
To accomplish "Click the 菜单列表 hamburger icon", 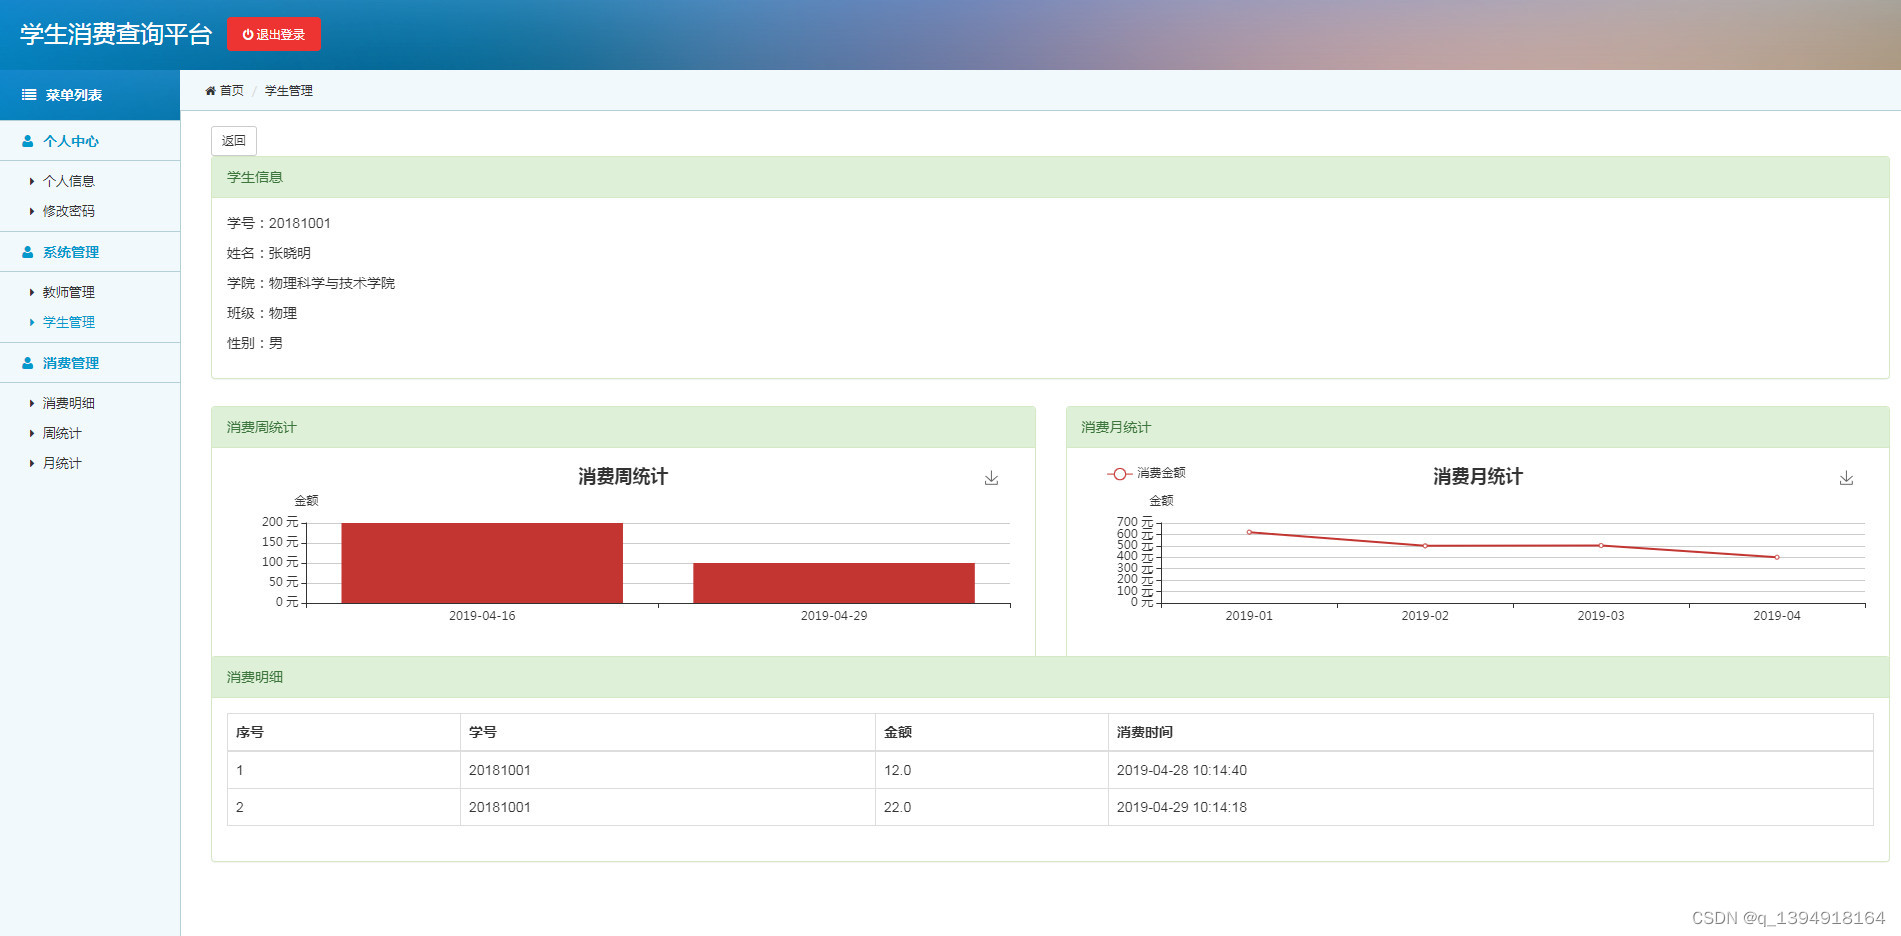I will [x=29, y=95].
